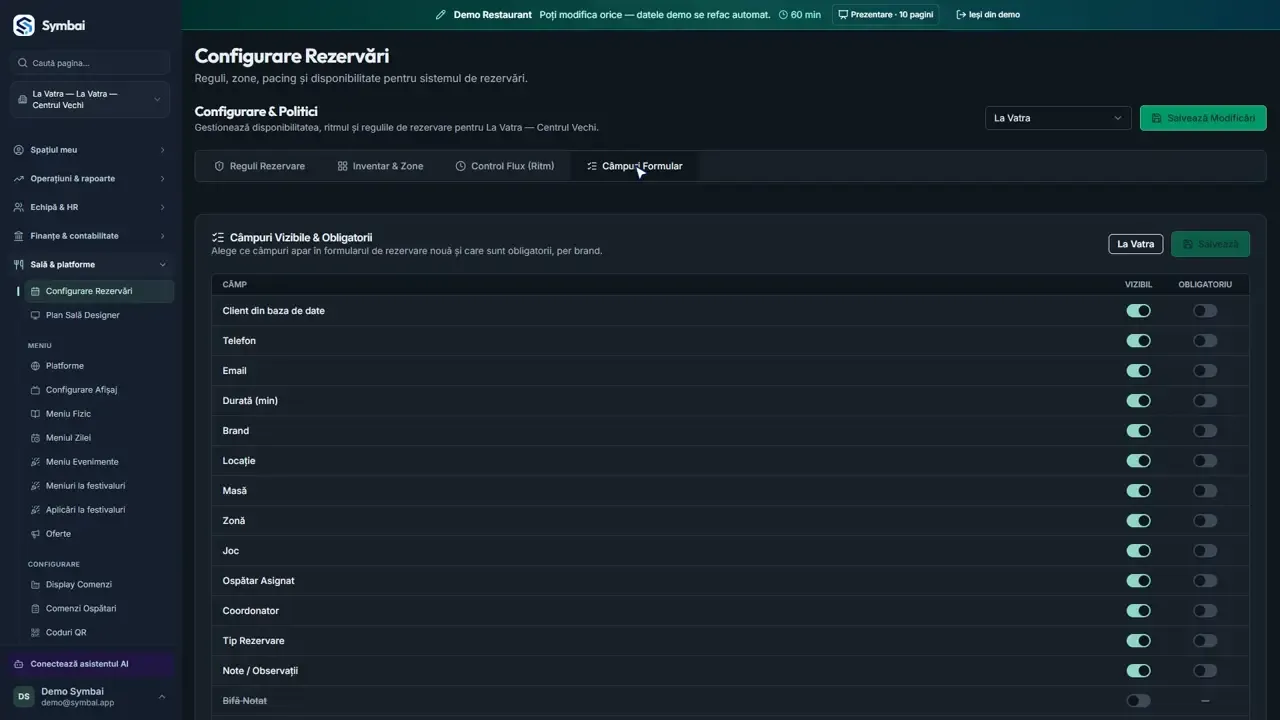Click Salvează Modificări button
Viewport: 1280px width, 720px height.
[x=1203, y=118]
